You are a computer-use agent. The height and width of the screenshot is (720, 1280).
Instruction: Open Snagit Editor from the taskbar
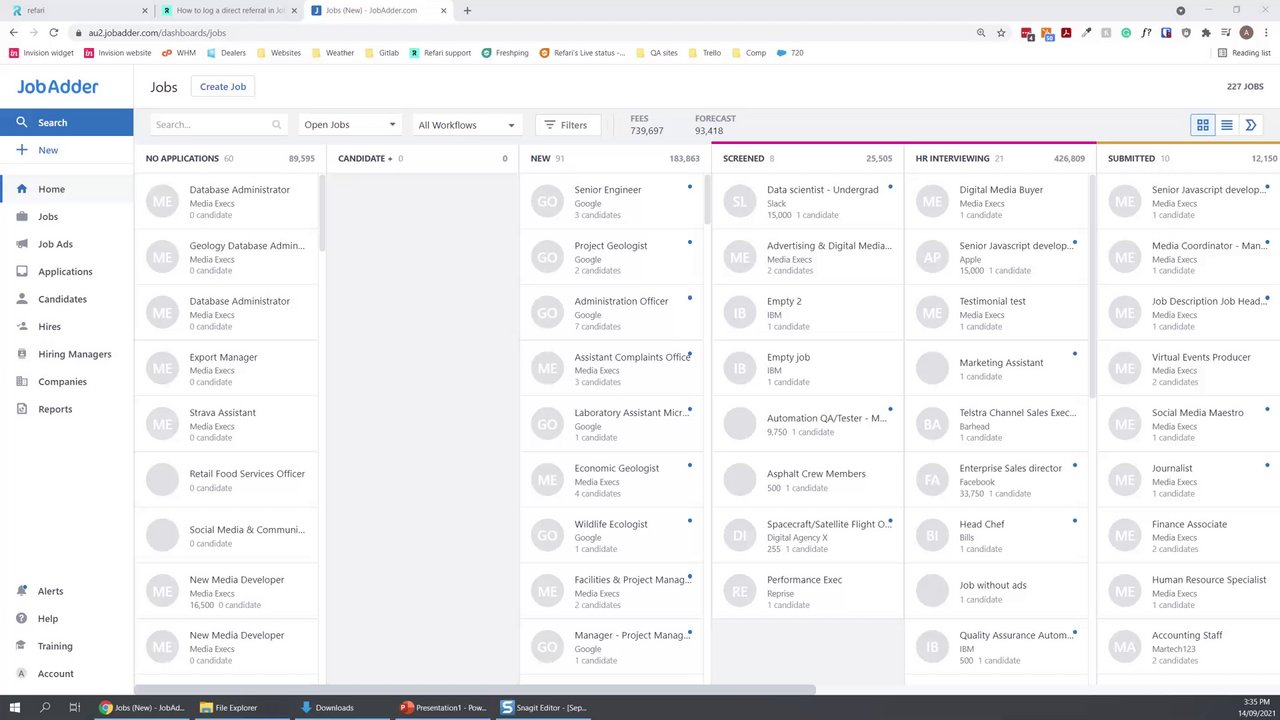pyautogui.click(x=545, y=707)
